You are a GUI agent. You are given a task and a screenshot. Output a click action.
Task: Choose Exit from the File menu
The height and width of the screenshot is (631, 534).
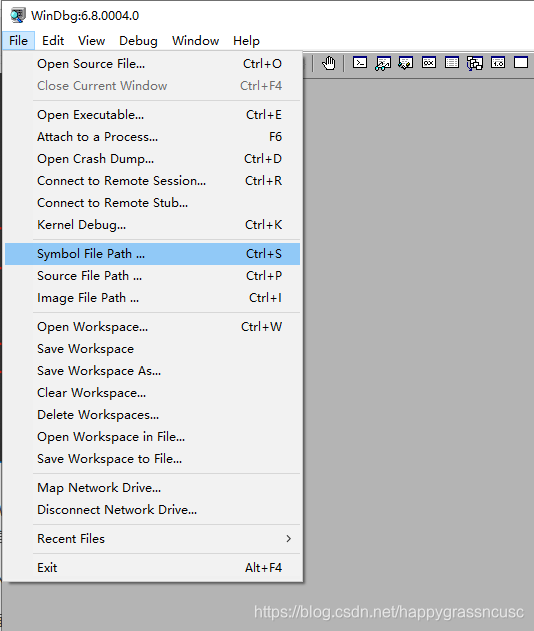point(153,567)
